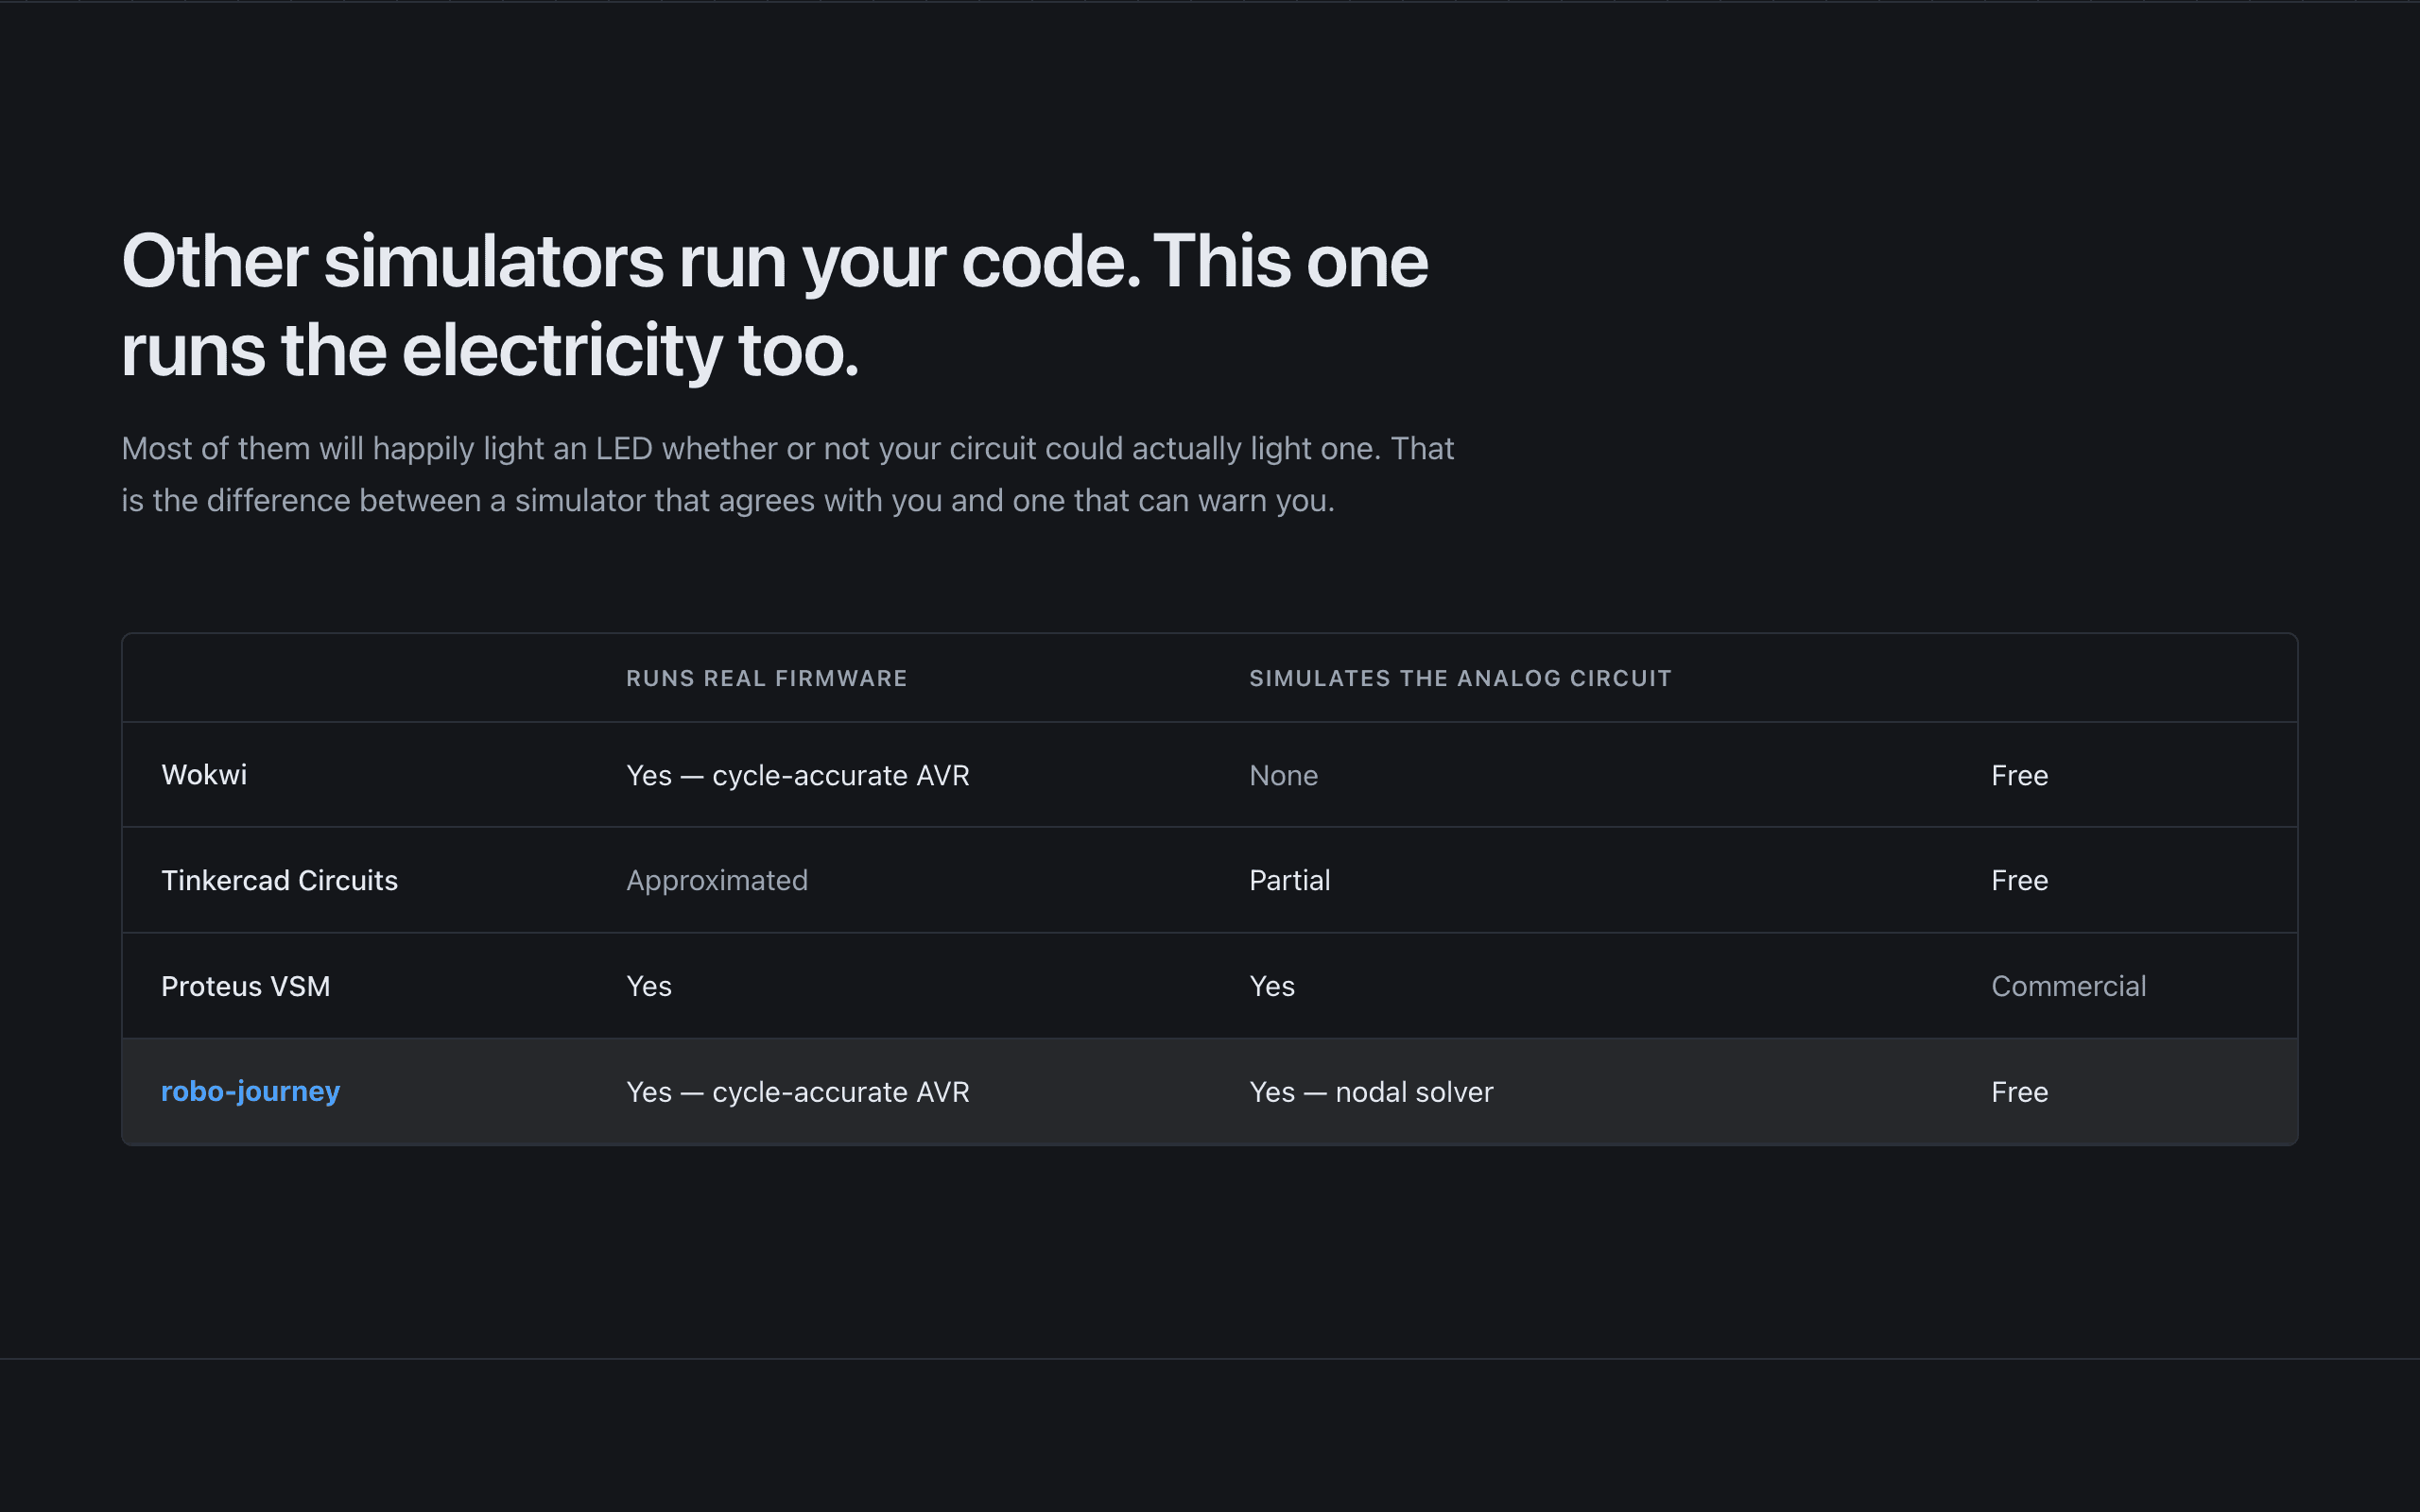
Task: Click the "Approximated" cell for Tinkercad Circuits
Action: point(716,881)
